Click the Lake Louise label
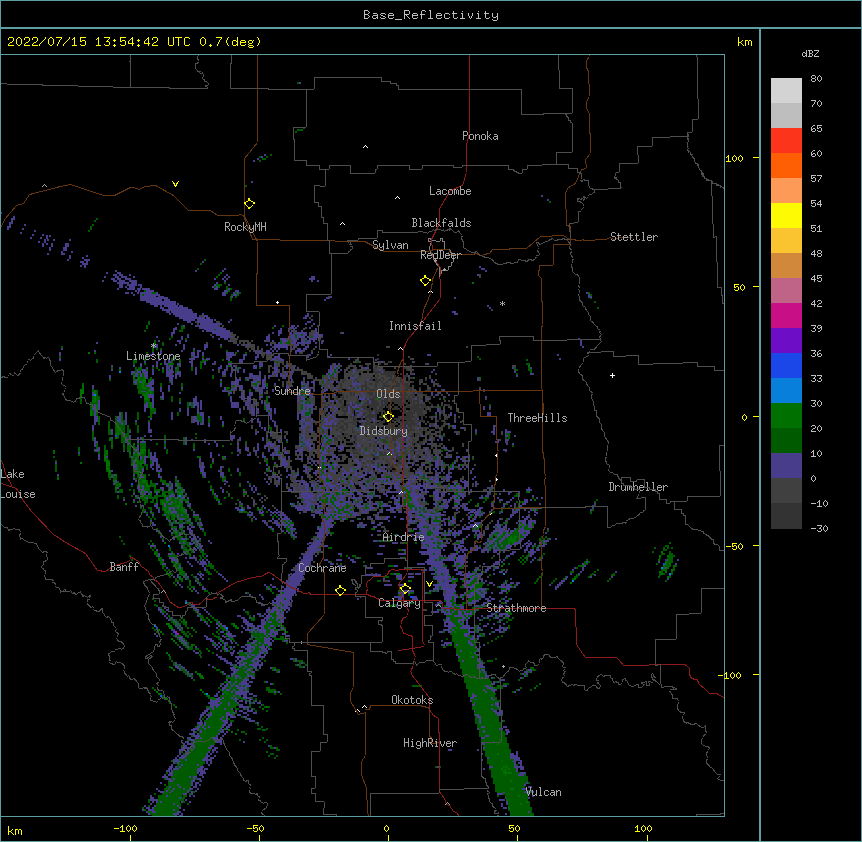The height and width of the screenshot is (842, 862). click(x=18, y=484)
